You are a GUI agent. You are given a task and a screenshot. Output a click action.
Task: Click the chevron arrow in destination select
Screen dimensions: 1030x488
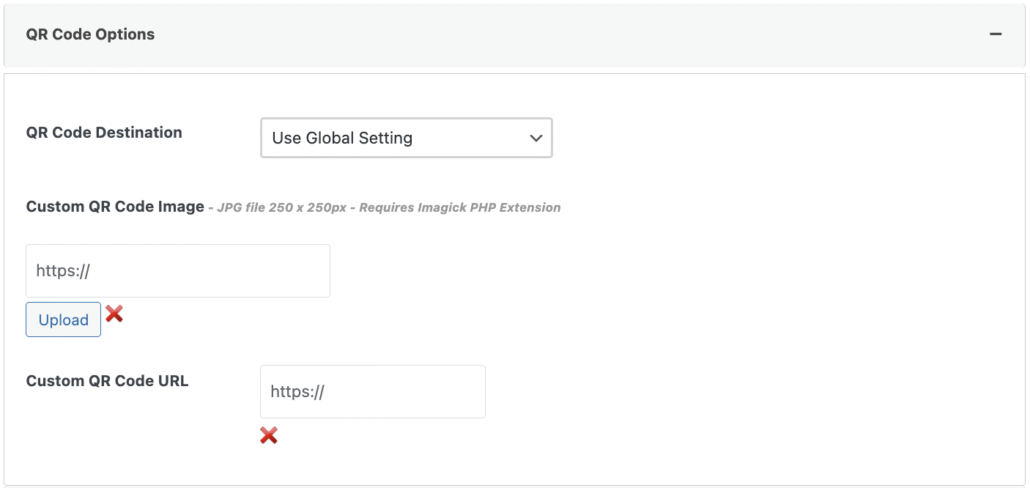535,138
